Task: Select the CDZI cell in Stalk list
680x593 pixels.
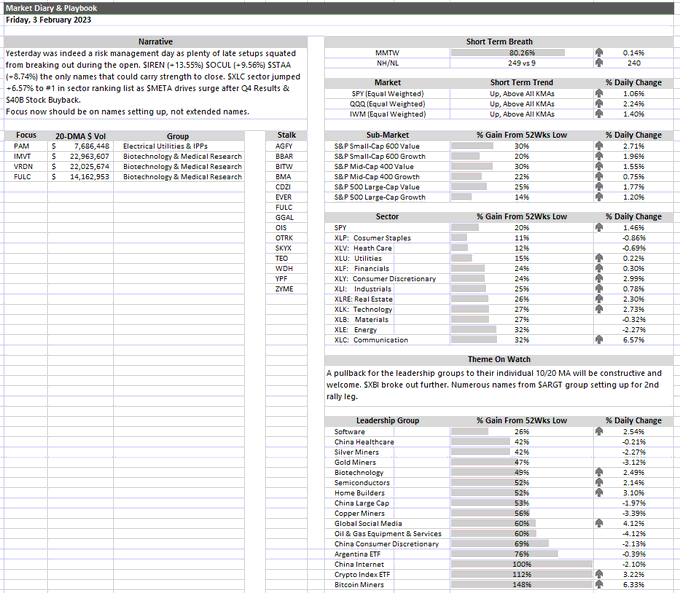Action: click(x=286, y=187)
